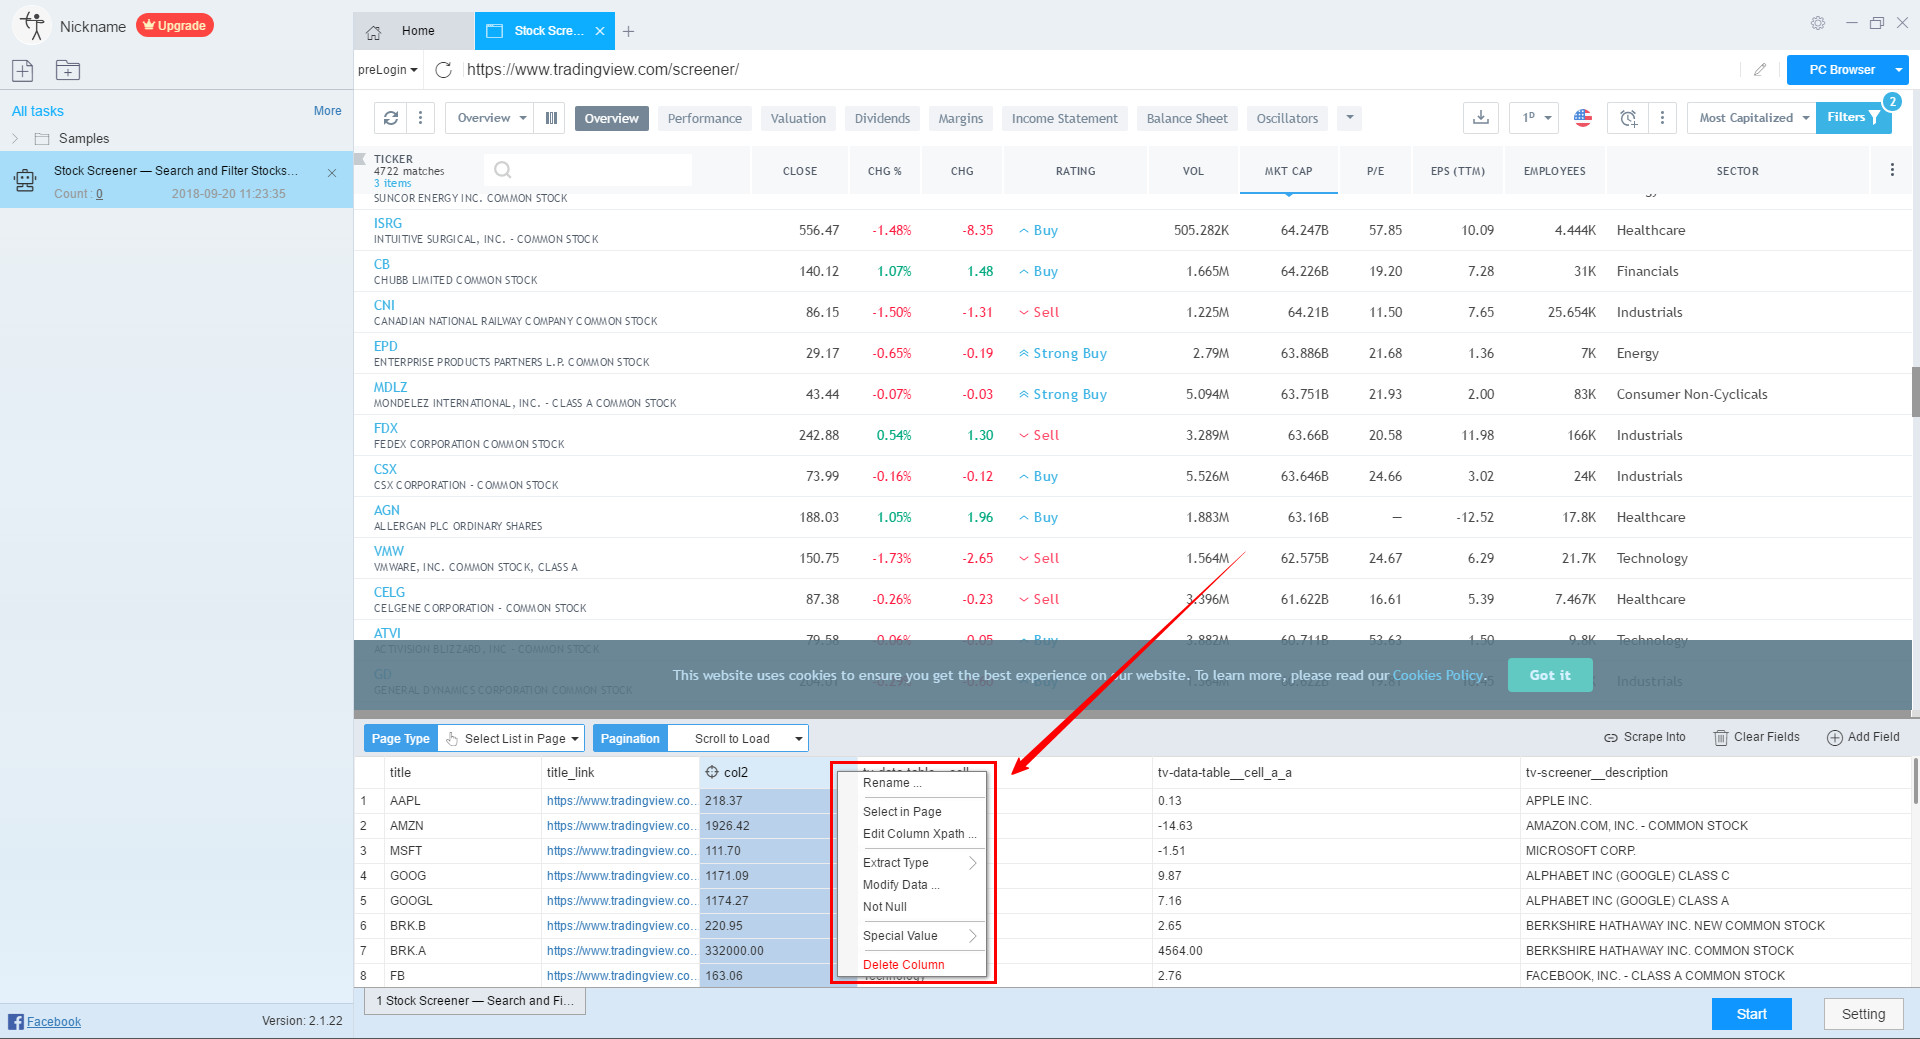Open the PC Browser dropdown arrow

point(1898,70)
